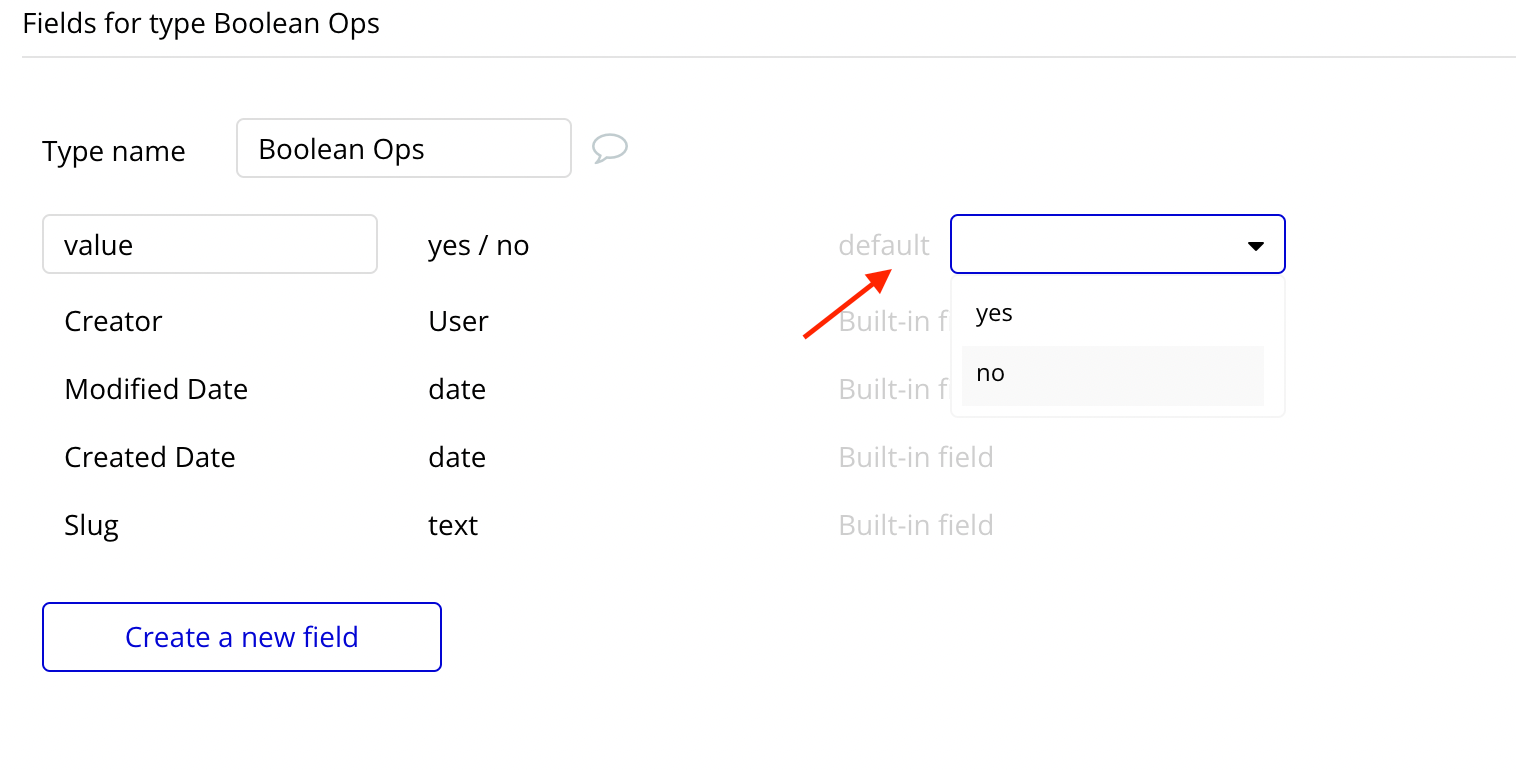Image resolution: width=1516 pixels, height=770 pixels.
Task: Click the "yes / no" field type label
Action: click(479, 245)
